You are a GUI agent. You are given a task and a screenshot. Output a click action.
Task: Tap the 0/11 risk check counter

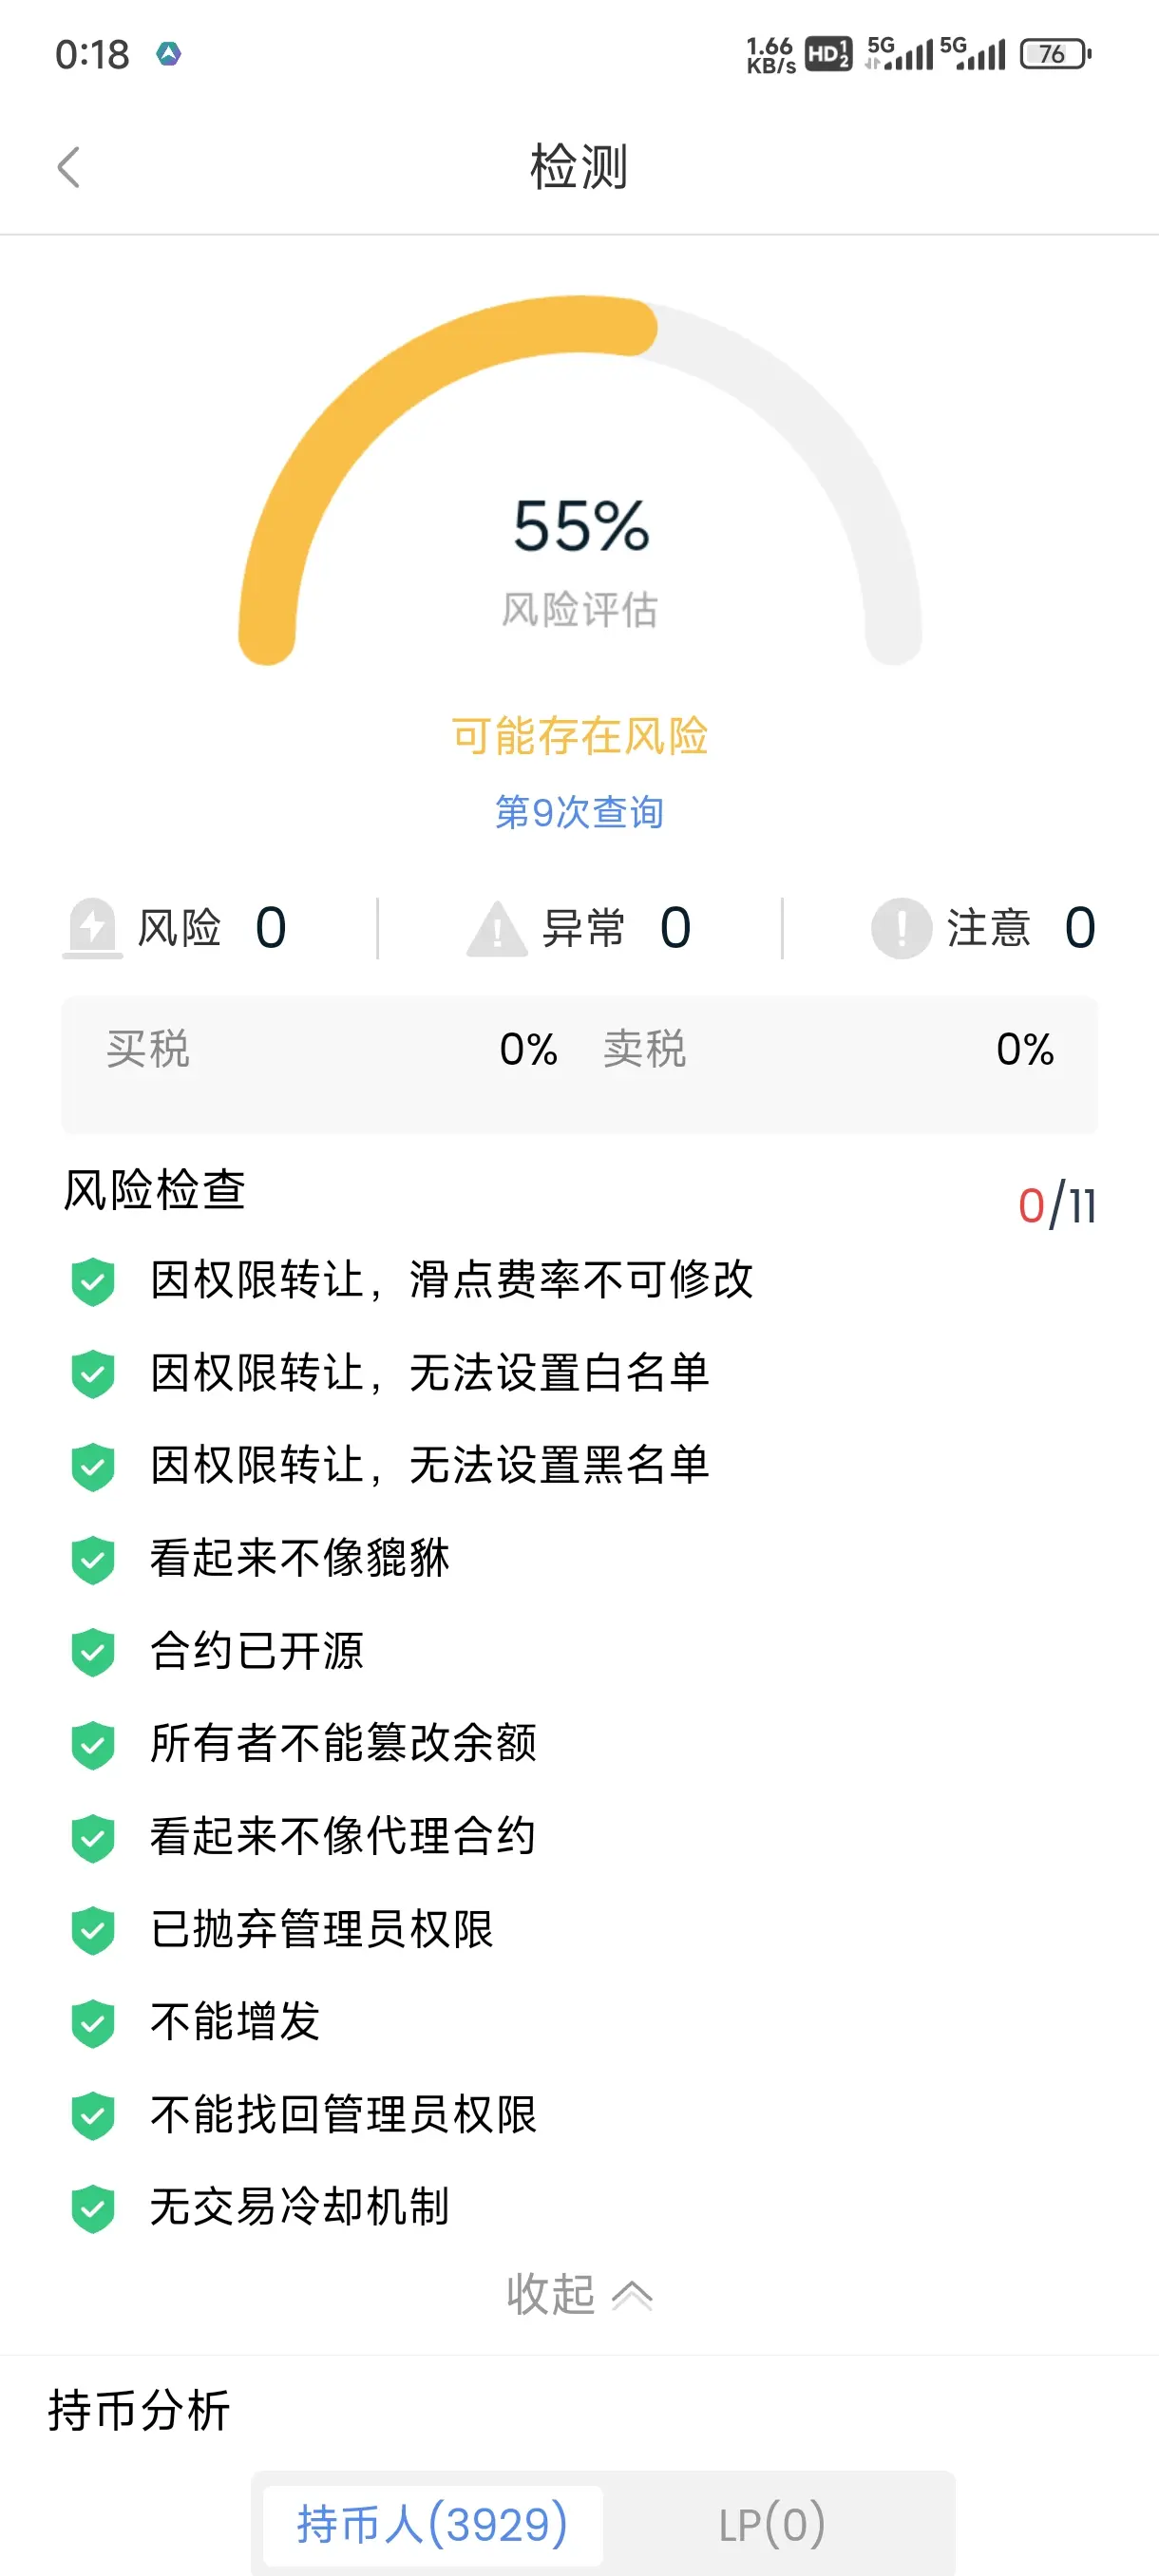click(1057, 1206)
